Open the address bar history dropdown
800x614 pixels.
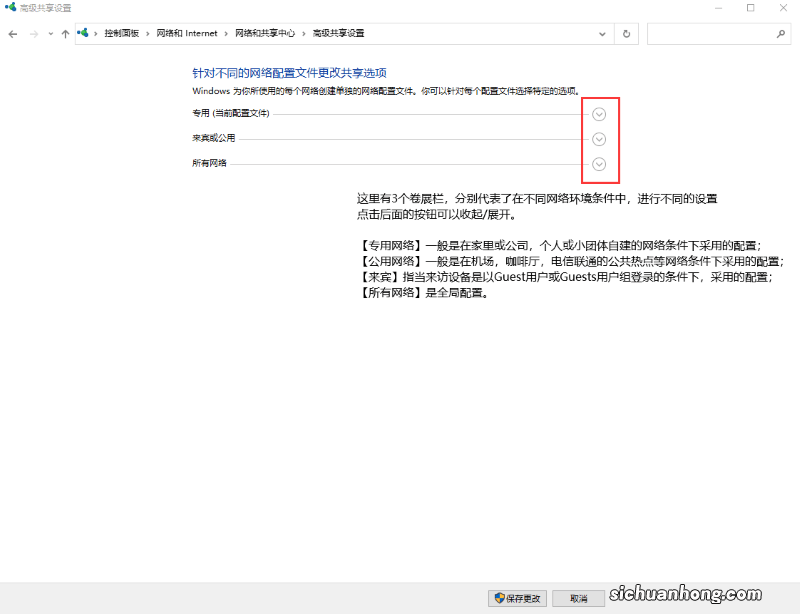coord(602,33)
